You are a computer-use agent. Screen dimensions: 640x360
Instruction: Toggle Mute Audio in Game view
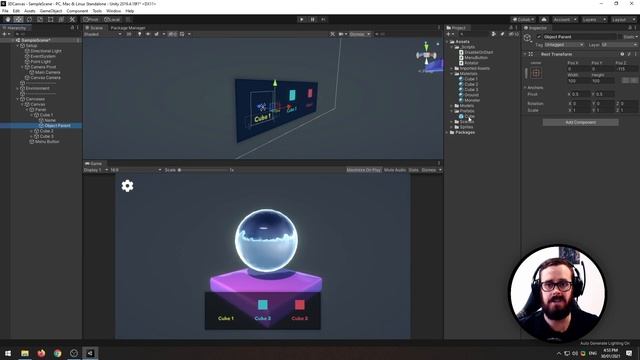[x=395, y=170]
